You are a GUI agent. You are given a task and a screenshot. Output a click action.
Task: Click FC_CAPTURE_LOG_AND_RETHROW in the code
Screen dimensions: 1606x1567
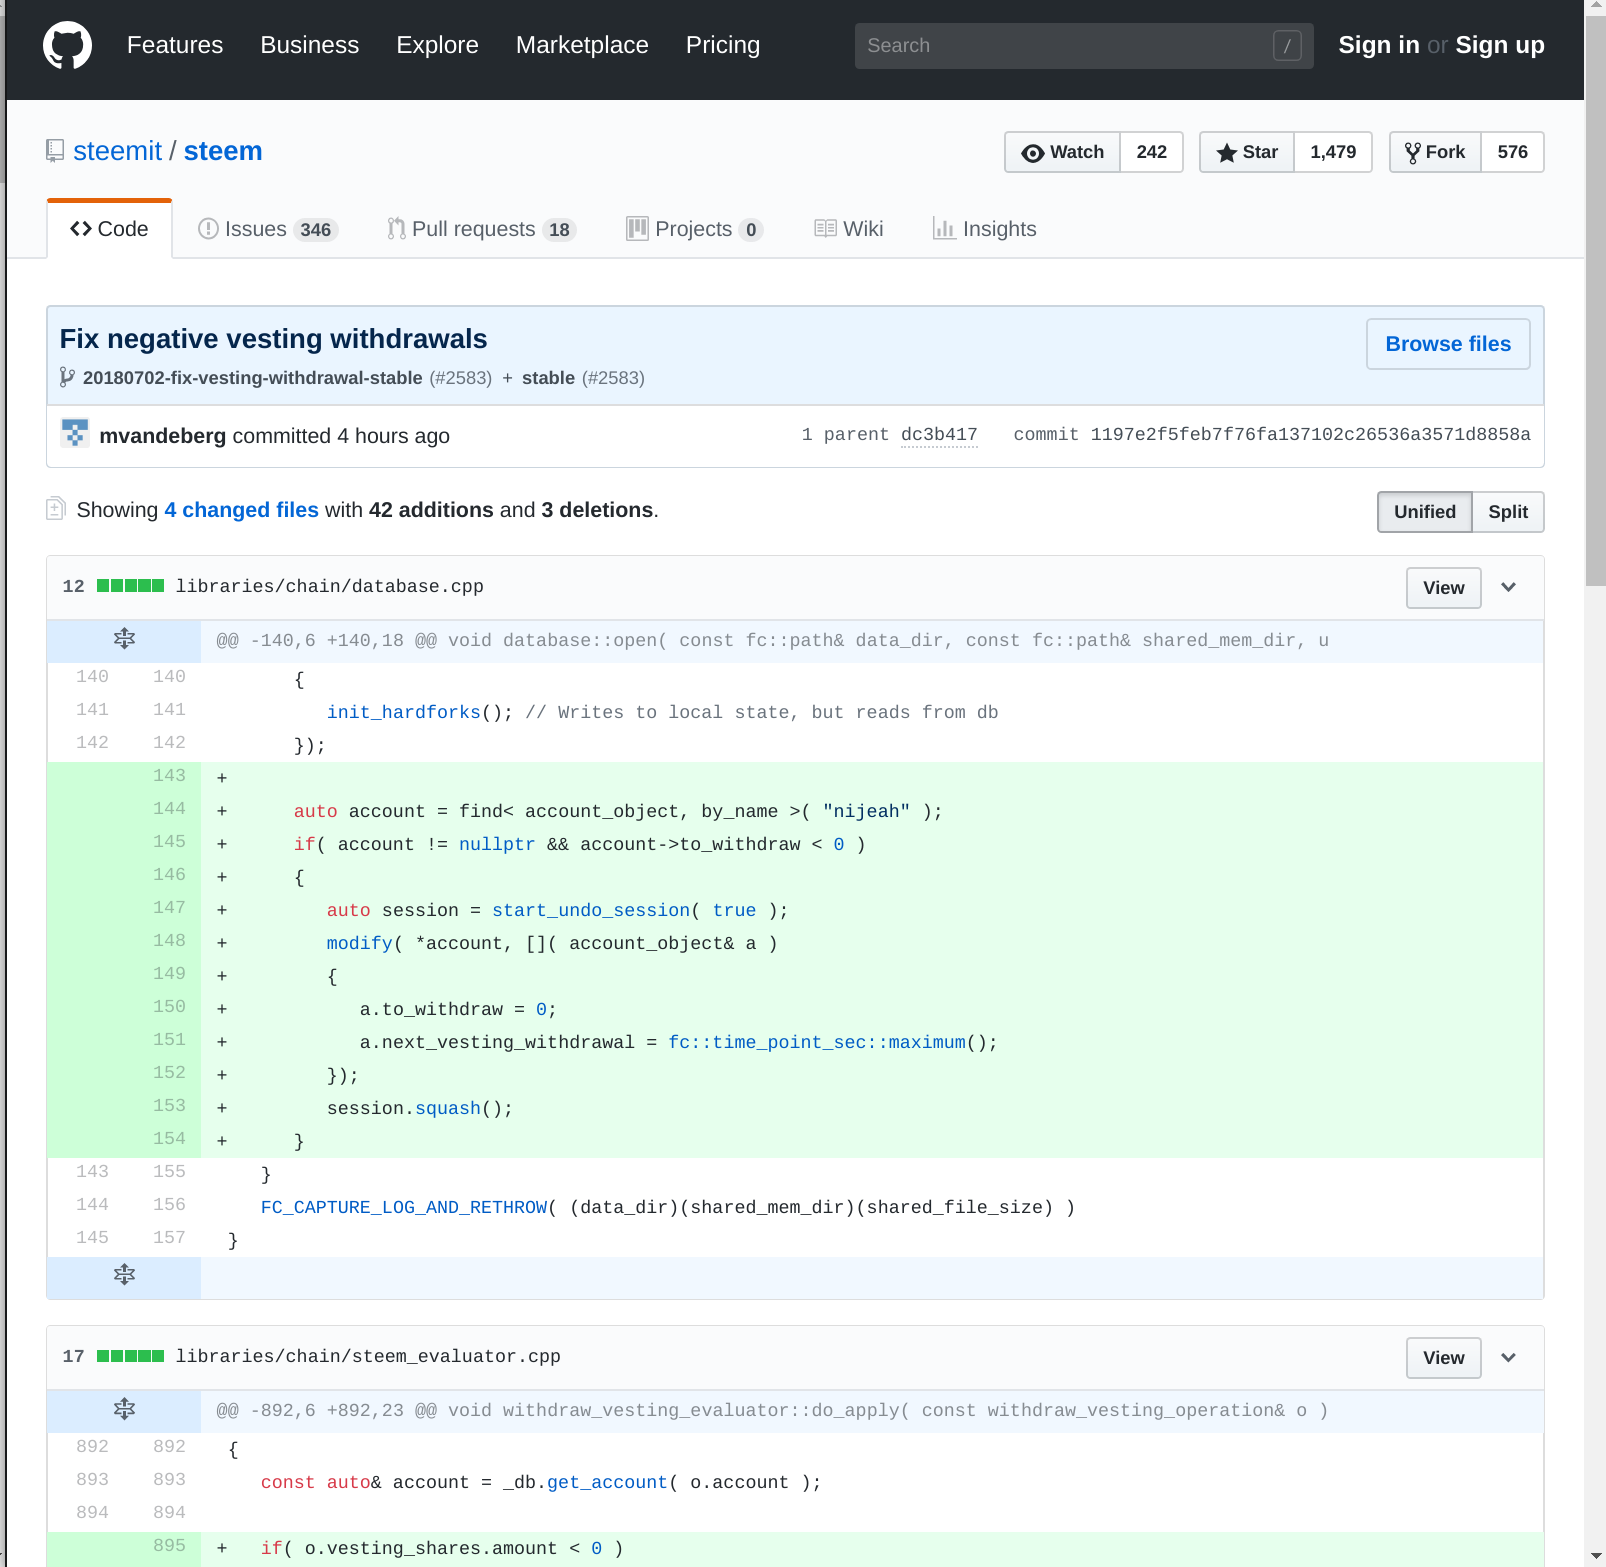click(404, 1207)
